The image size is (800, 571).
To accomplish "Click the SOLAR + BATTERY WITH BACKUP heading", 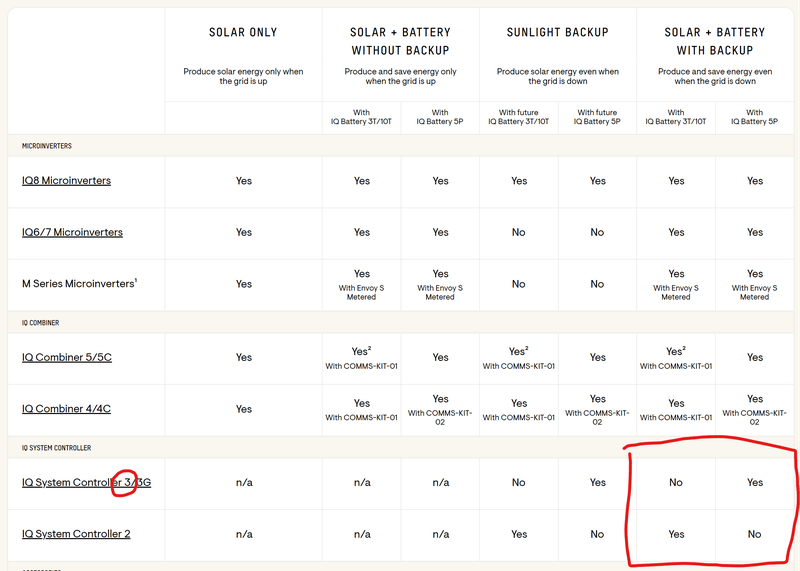I will pos(715,41).
